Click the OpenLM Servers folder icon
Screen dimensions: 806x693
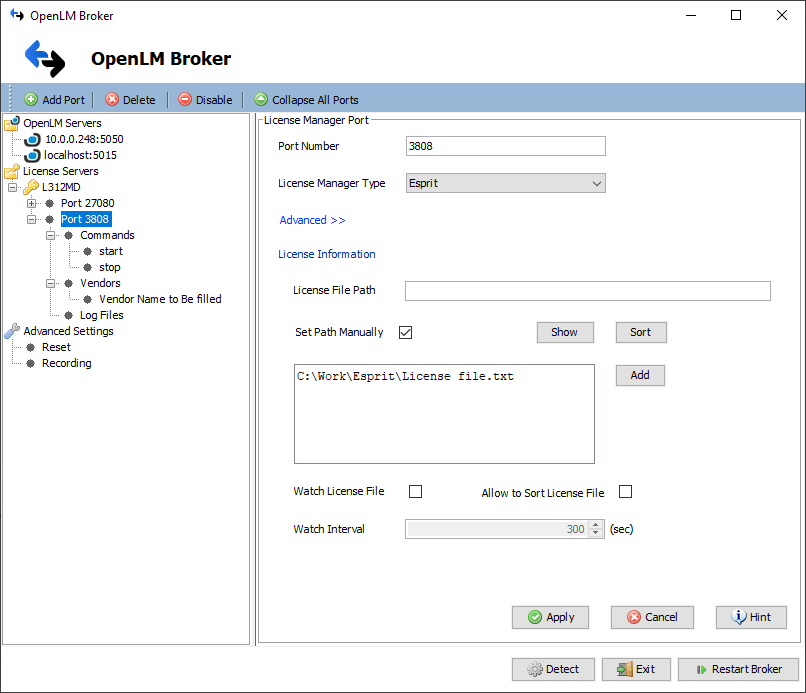coord(12,124)
